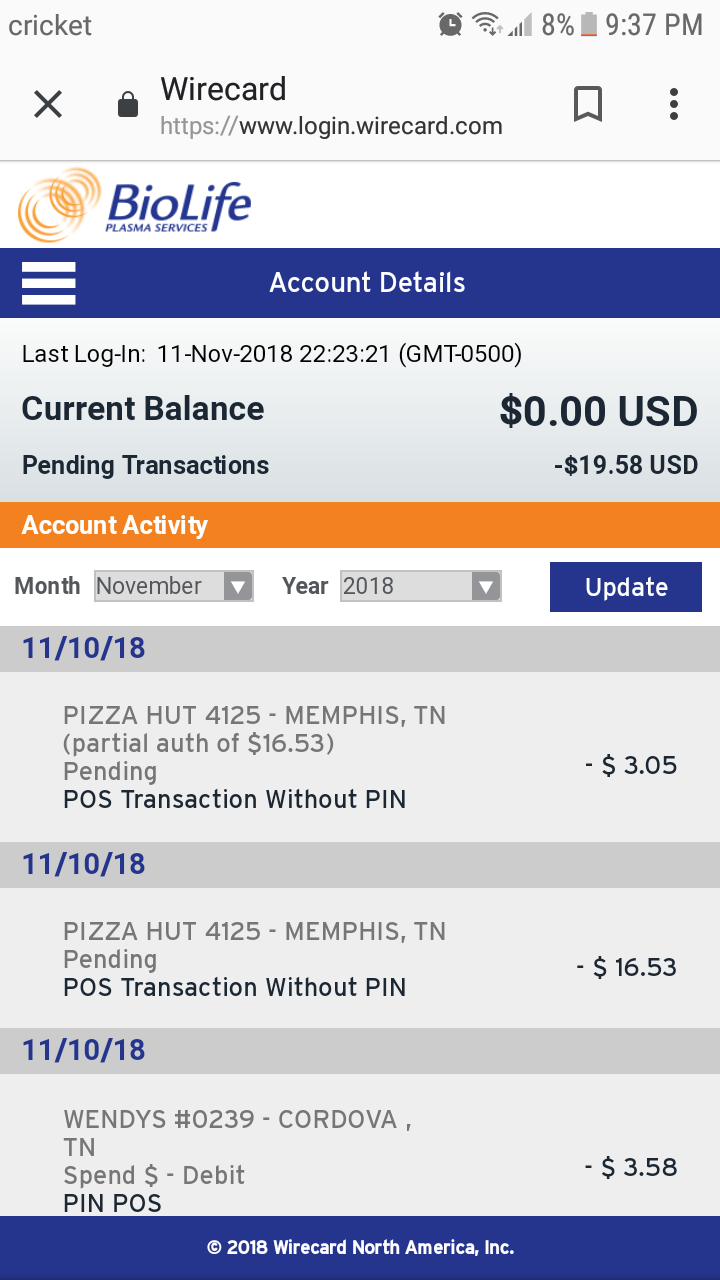Bookmark this Wirecard page
The height and width of the screenshot is (1280, 720).
pos(588,104)
